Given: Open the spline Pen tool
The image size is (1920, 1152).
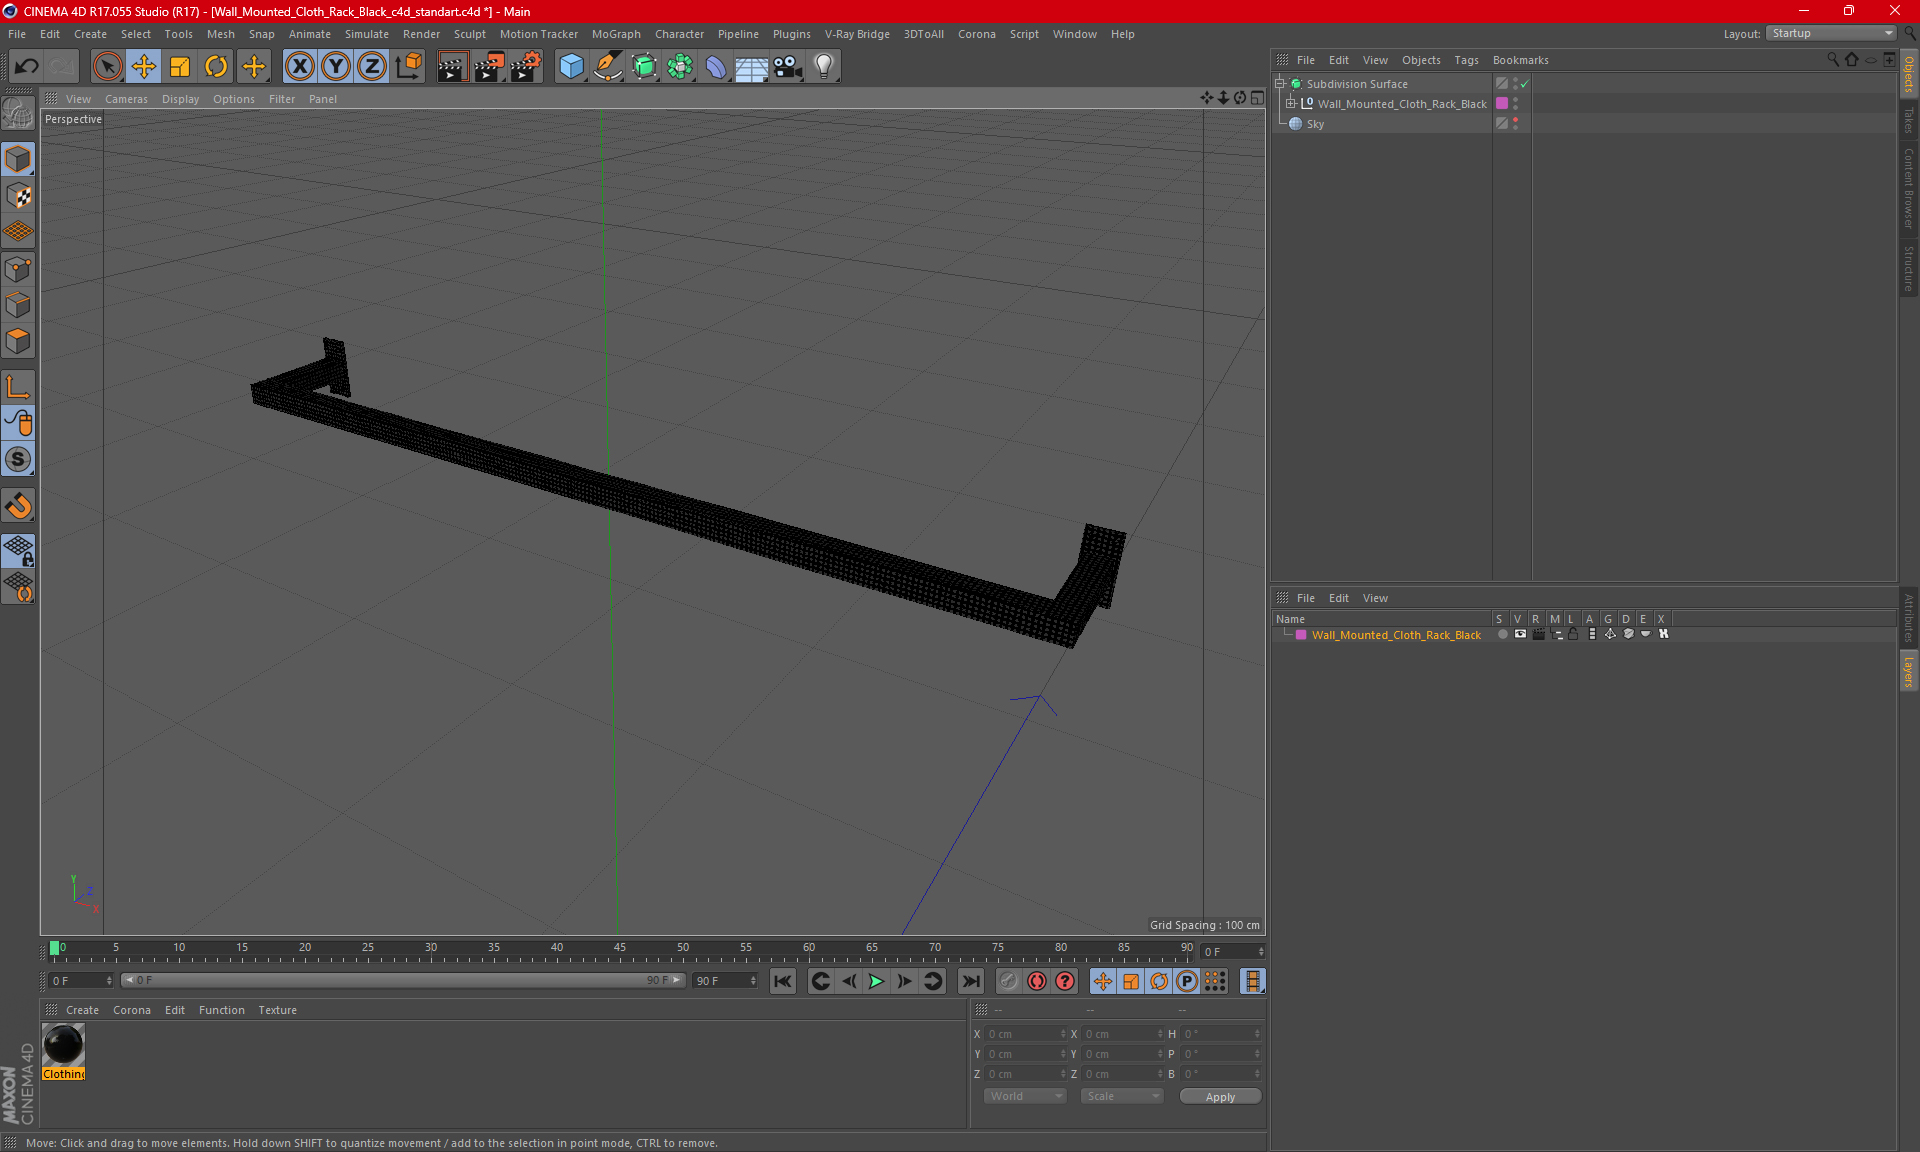Looking at the screenshot, I should coord(607,66).
